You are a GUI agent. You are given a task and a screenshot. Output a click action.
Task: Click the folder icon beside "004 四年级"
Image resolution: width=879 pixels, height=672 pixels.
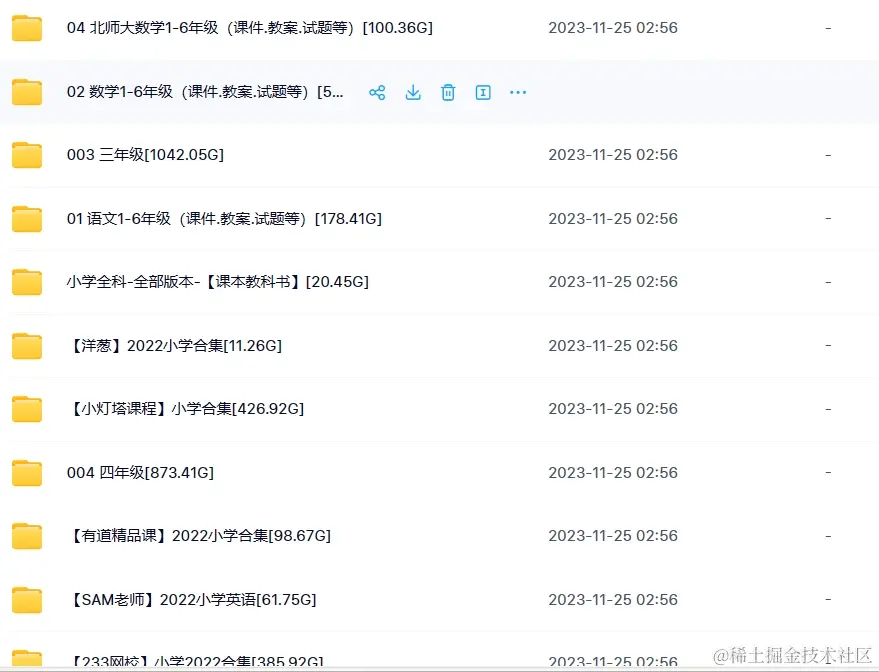(x=26, y=472)
